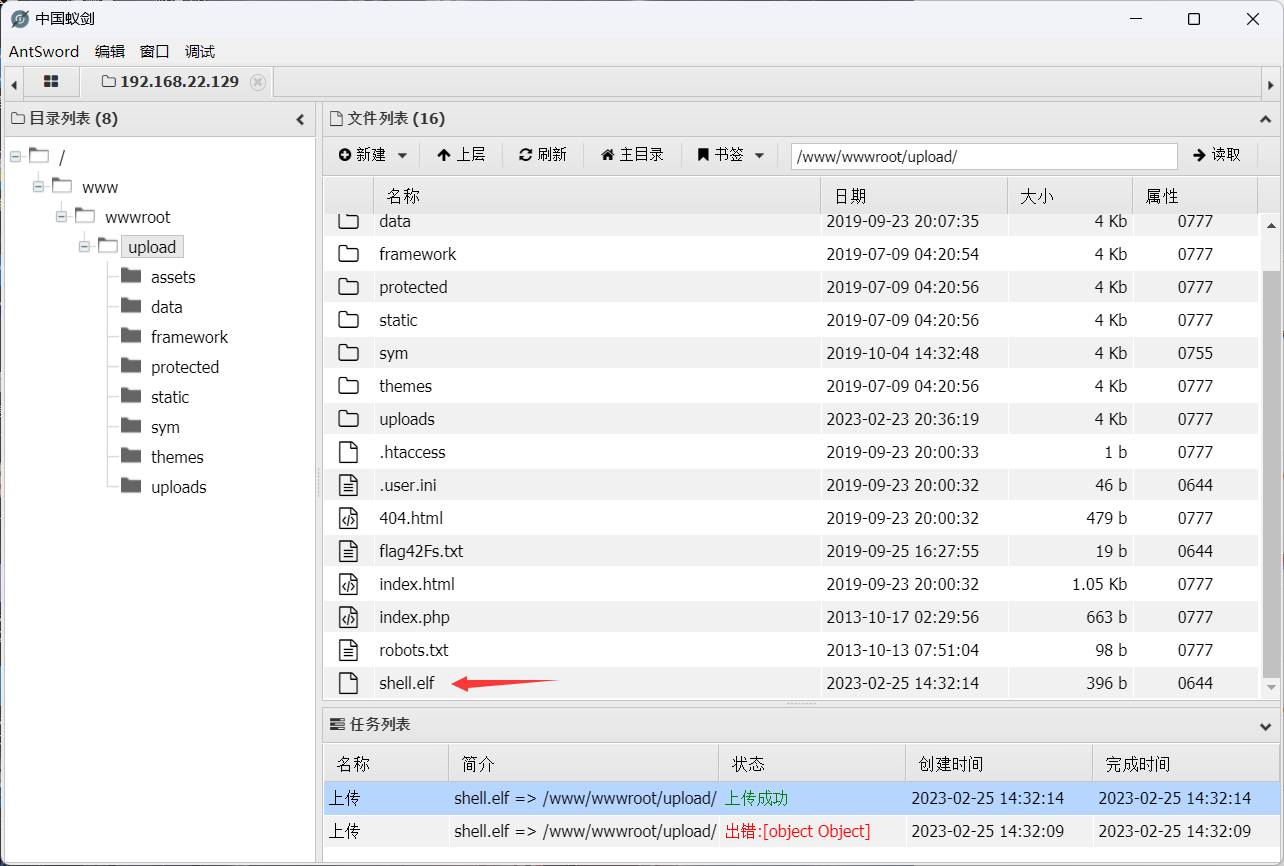Screen dimensions: 1284x866
Task: Click inside the /www/wwwroot/upload/ path field
Action: (x=983, y=156)
